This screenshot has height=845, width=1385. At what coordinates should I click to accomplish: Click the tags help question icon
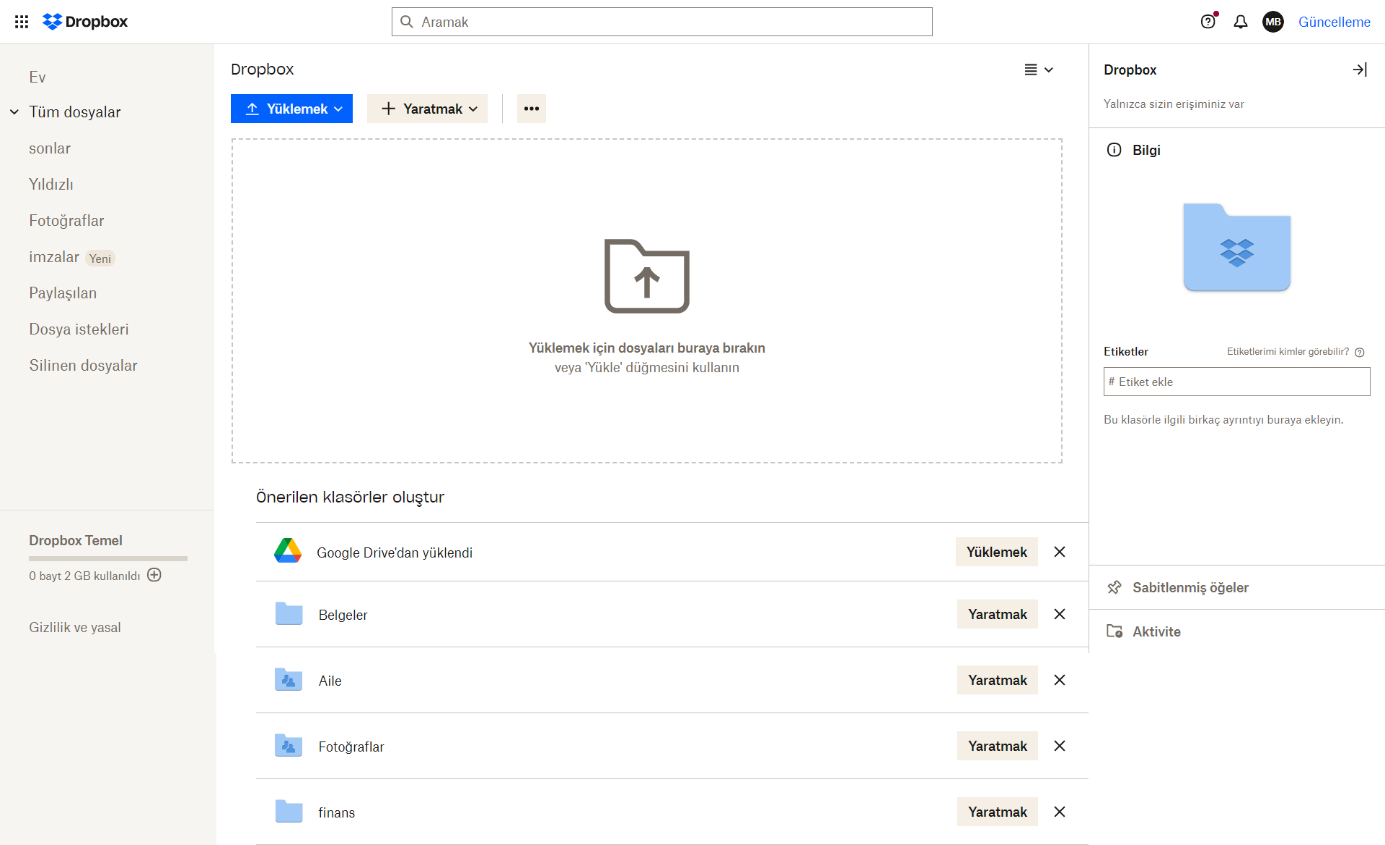(x=1359, y=352)
